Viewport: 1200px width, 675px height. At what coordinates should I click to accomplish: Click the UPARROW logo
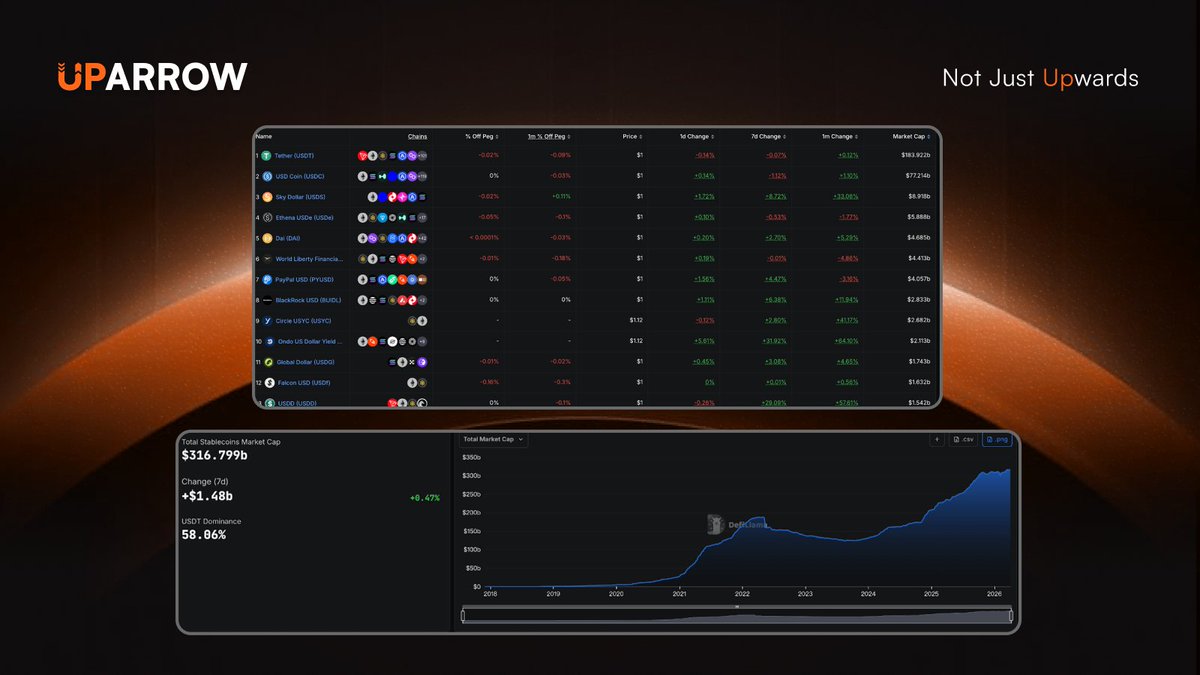click(x=152, y=77)
